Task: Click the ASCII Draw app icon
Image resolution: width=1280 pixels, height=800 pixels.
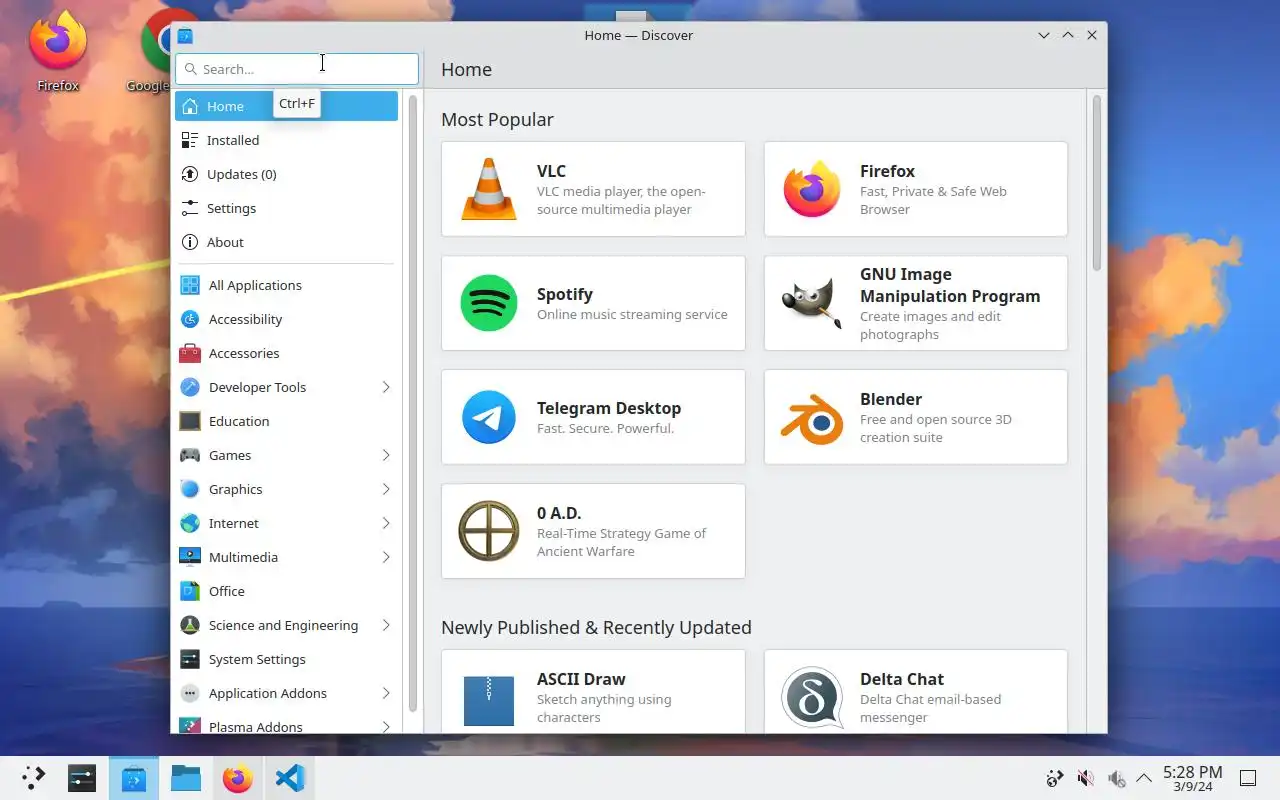Action: point(489,701)
